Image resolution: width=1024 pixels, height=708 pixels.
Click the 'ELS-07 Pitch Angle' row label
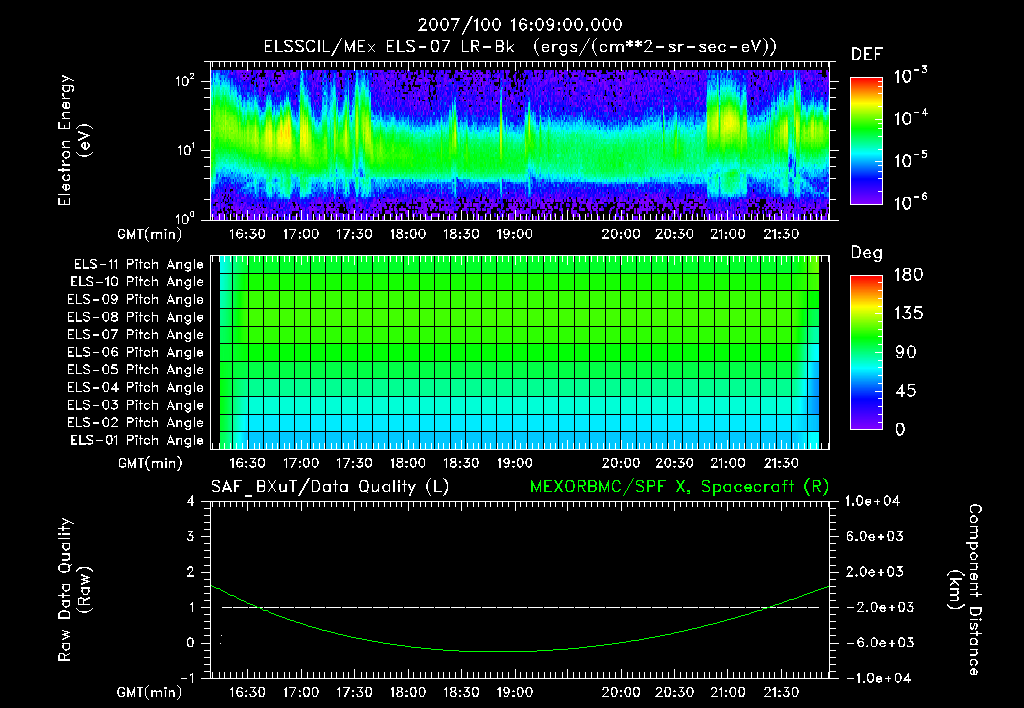(135, 334)
